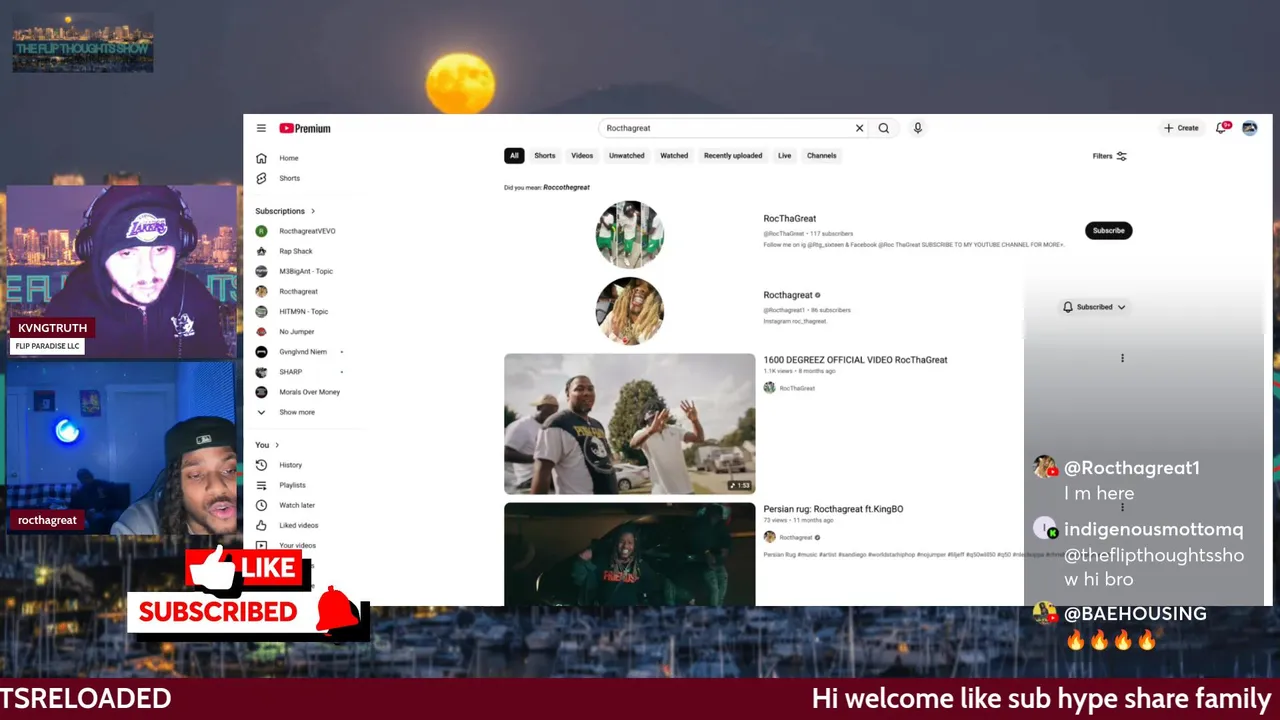Click the Create button
The height and width of the screenshot is (720, 1280).
1181,128
